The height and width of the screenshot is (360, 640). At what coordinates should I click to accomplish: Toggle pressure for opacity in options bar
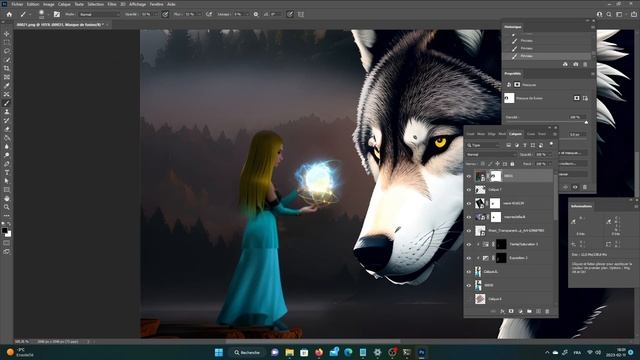(x=165, y=14)
